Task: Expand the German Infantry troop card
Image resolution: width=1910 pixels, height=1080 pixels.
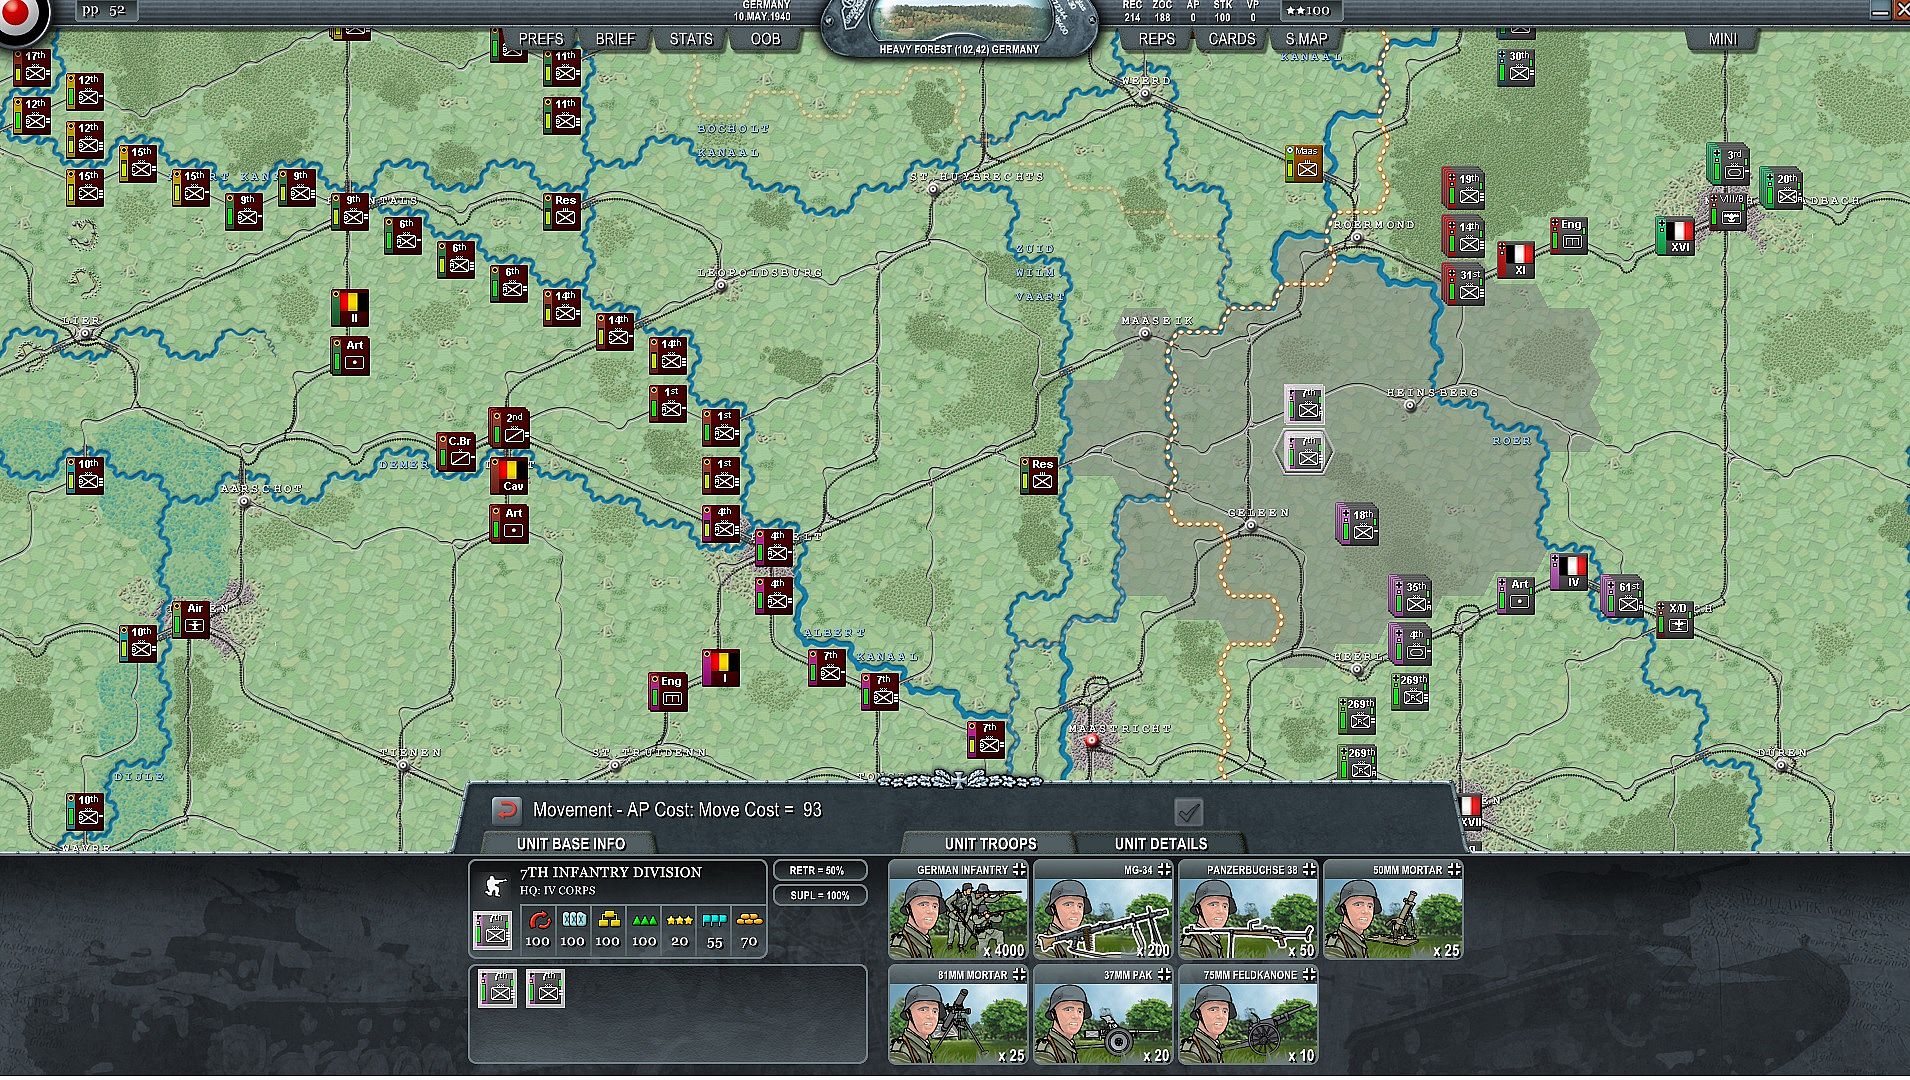Action: (x=1018, y=870)
